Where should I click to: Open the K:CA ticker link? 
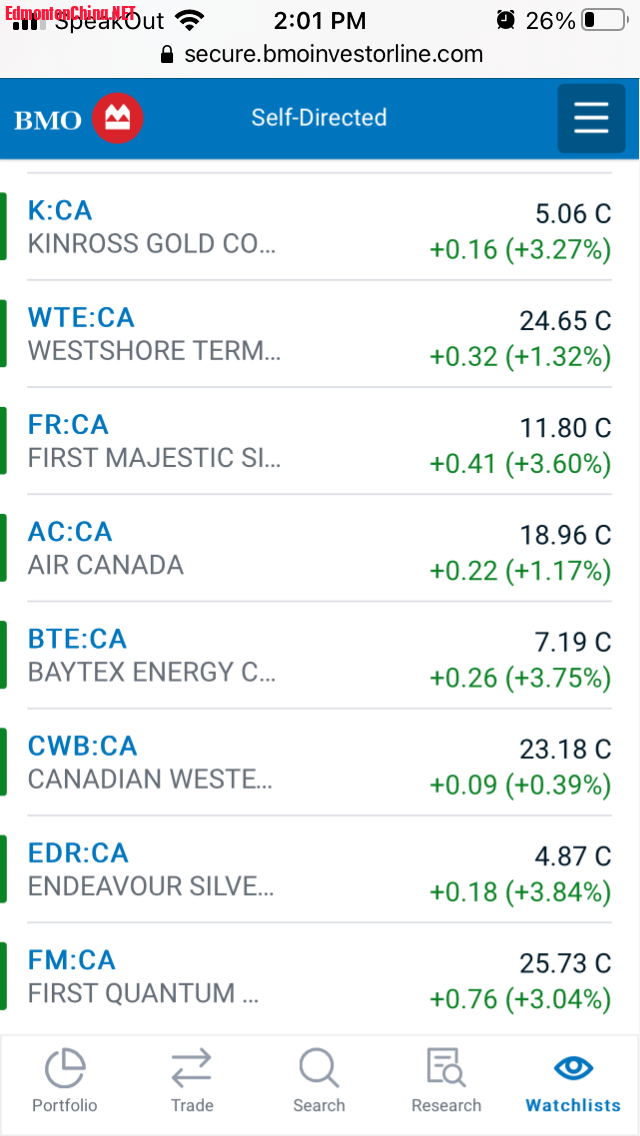60,211
